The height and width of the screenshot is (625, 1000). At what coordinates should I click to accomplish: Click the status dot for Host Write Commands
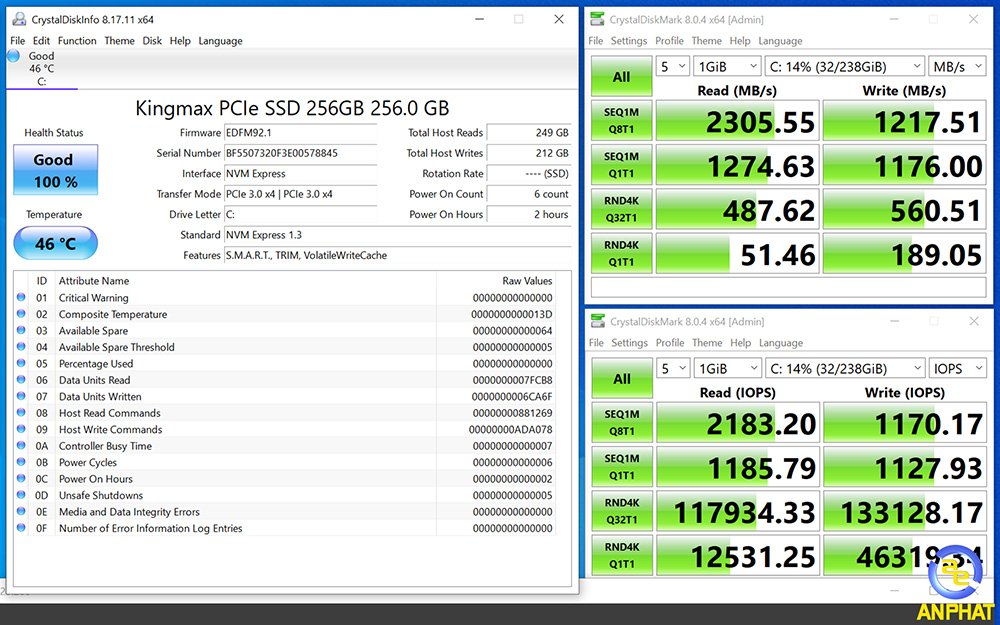click(21, 429)
